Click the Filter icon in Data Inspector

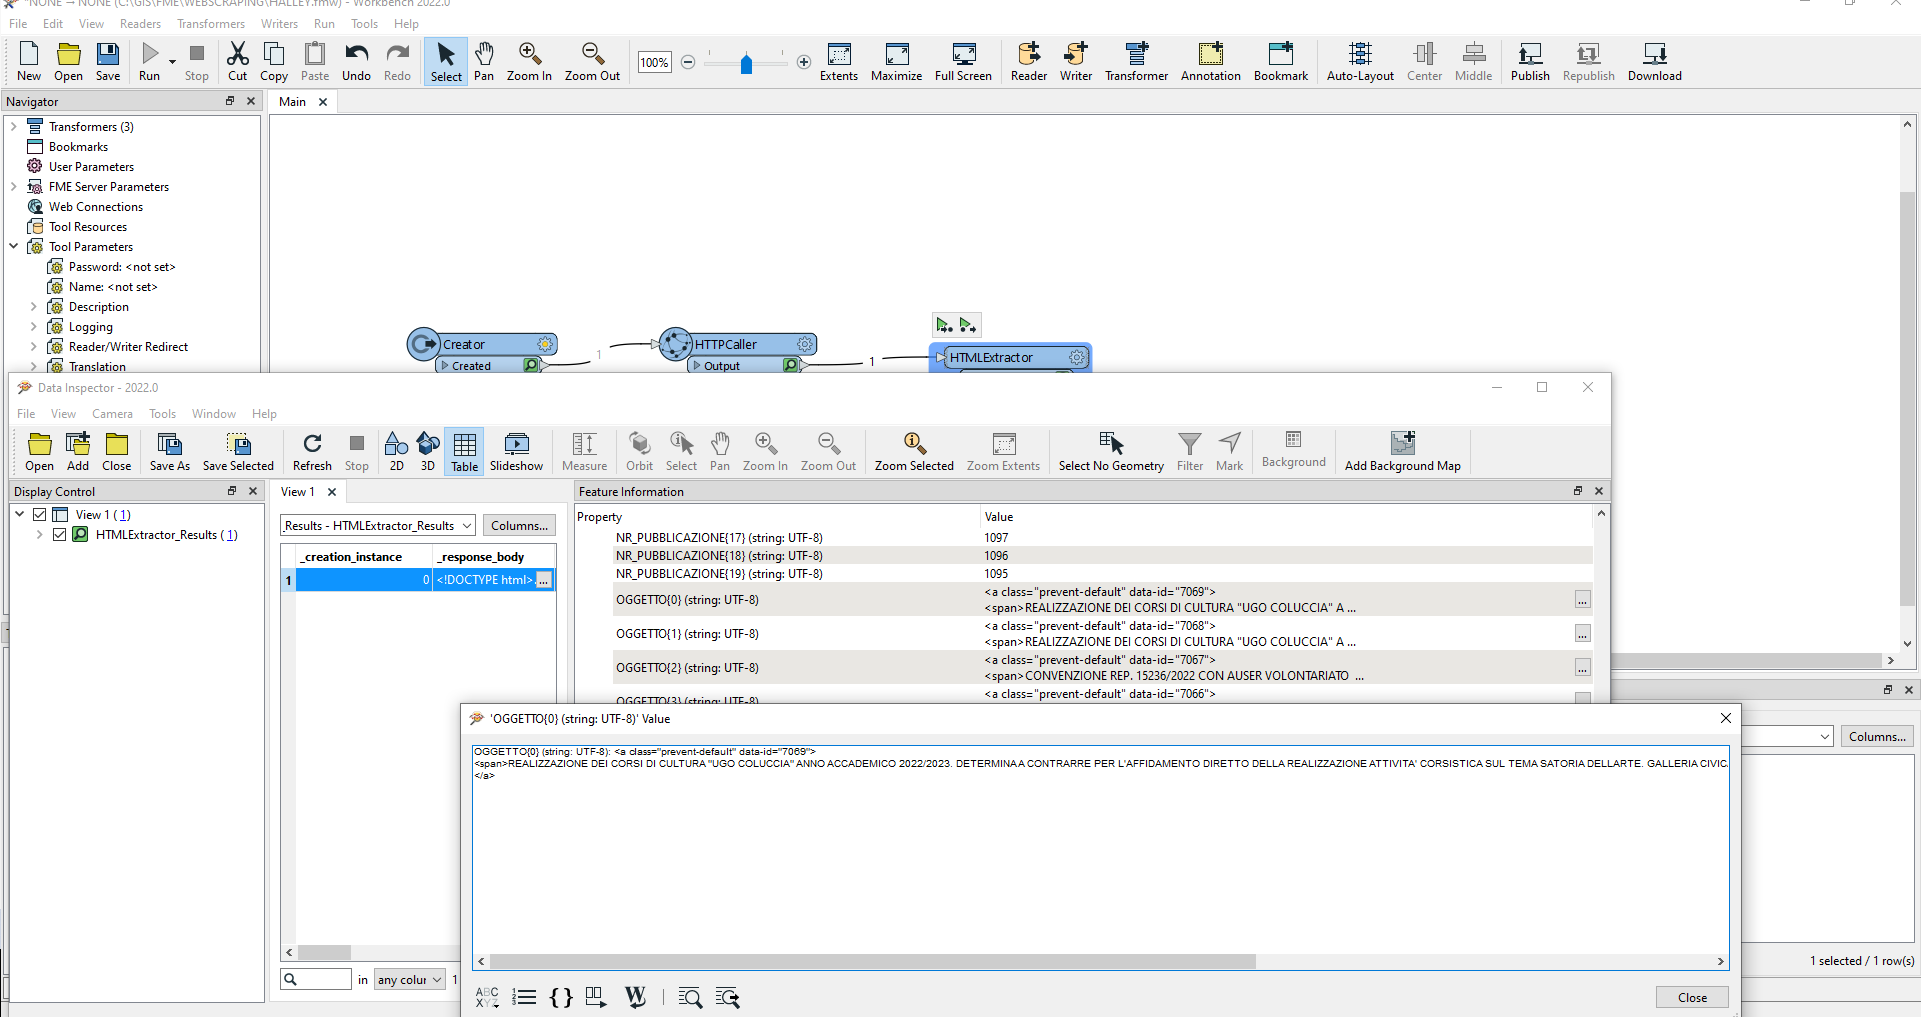pyautogui.click(x=1190, y=452)
